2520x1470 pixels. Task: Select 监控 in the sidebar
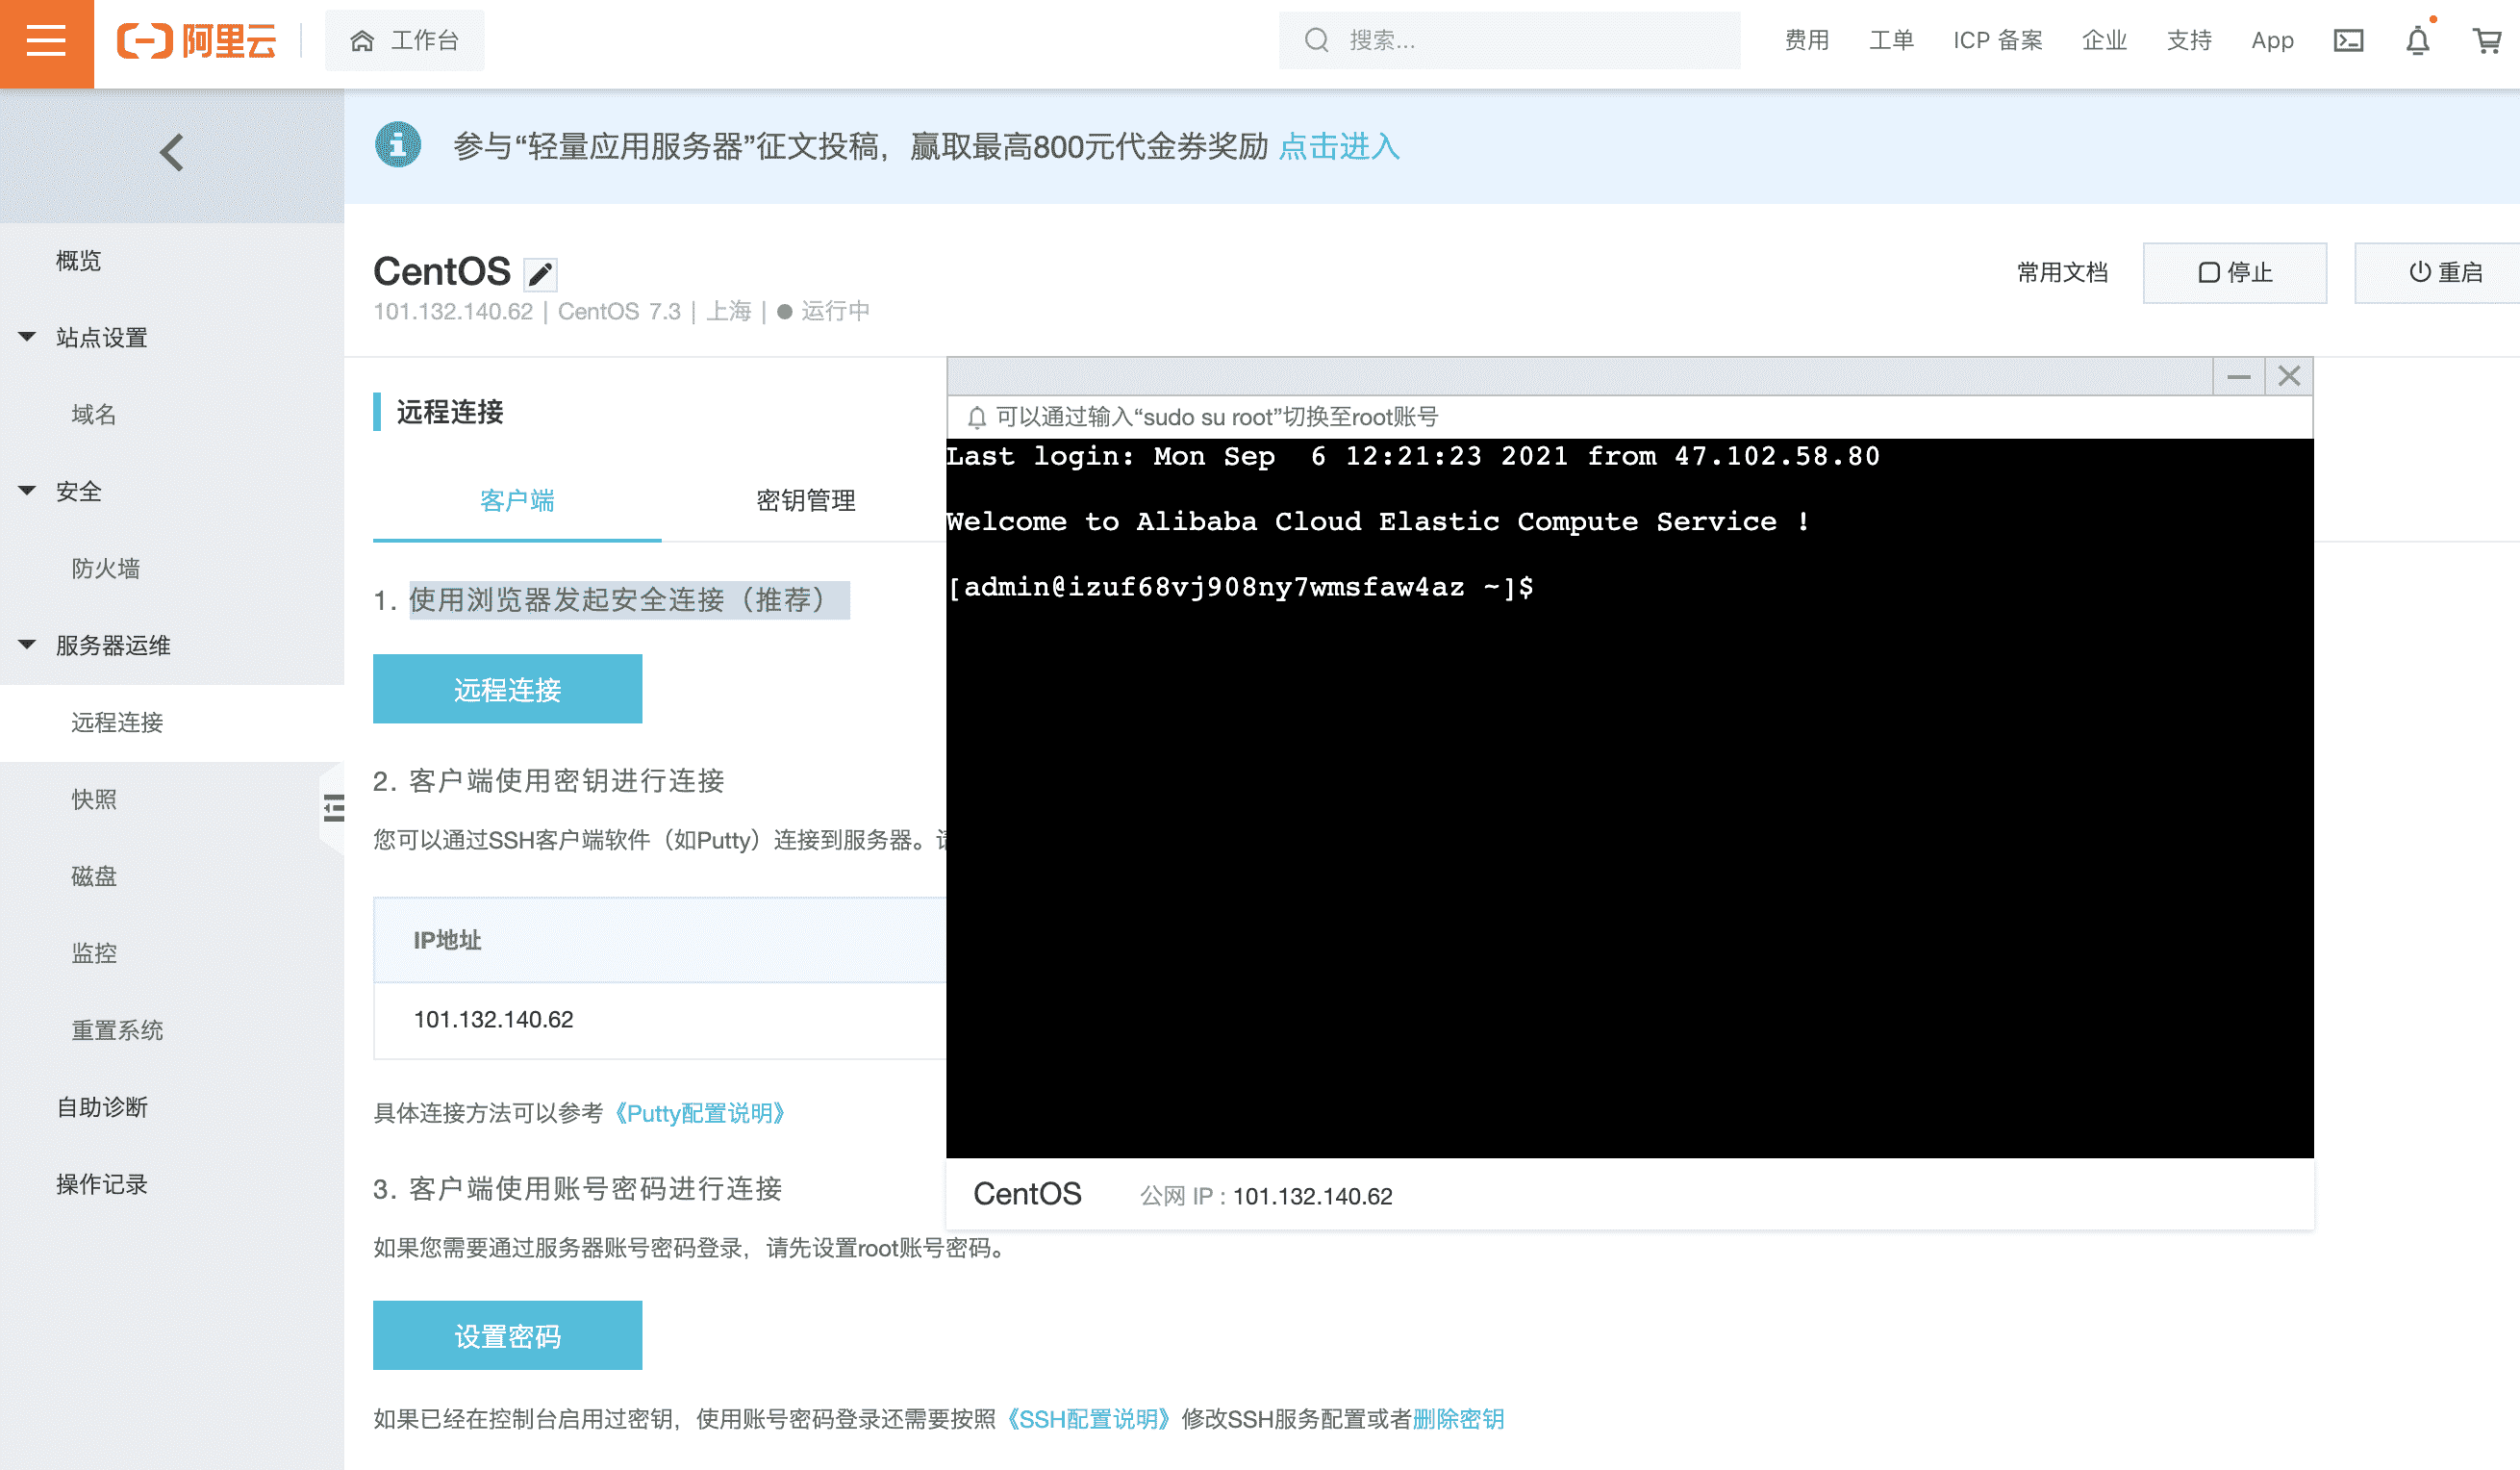[94, 953]
